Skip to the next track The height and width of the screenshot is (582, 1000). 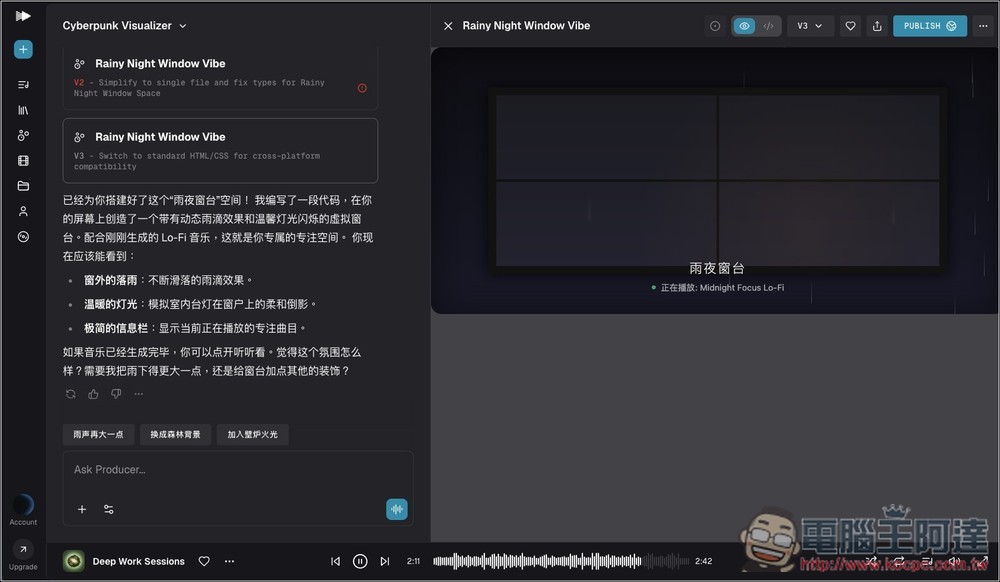[x=385, y=562]
